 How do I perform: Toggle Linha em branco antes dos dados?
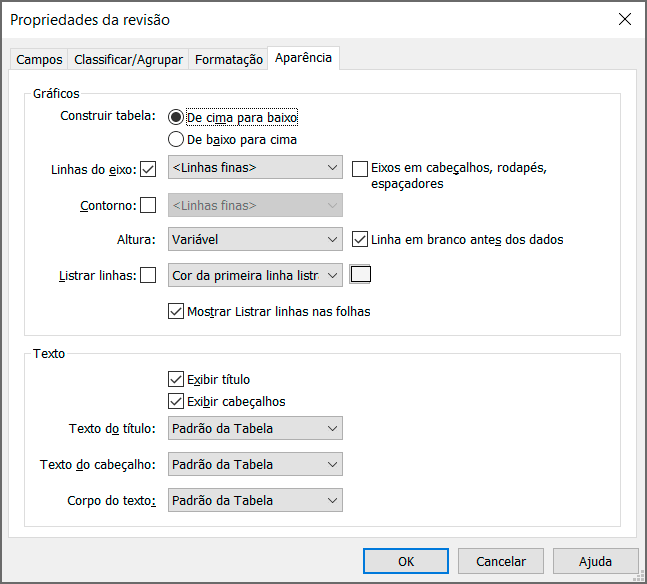tap(361, 239)
